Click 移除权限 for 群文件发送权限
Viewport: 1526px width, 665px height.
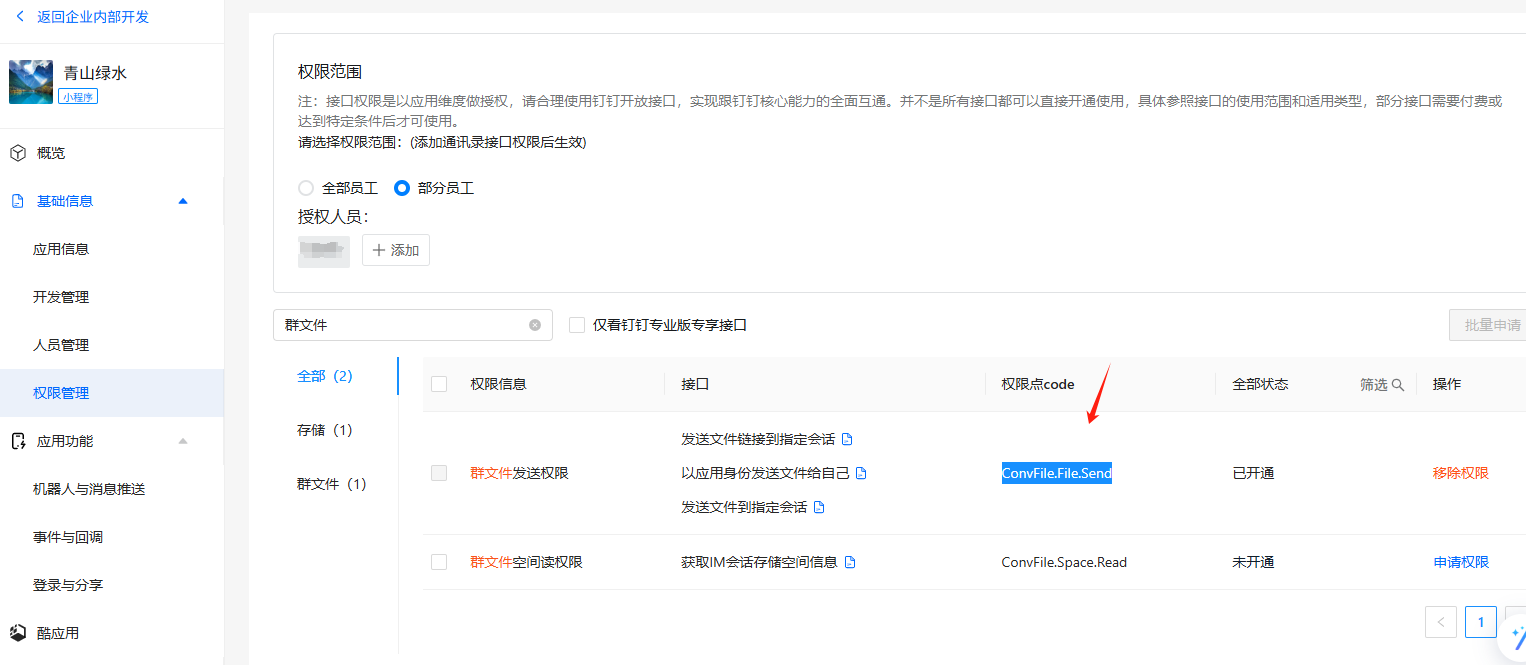point(1461,473)
